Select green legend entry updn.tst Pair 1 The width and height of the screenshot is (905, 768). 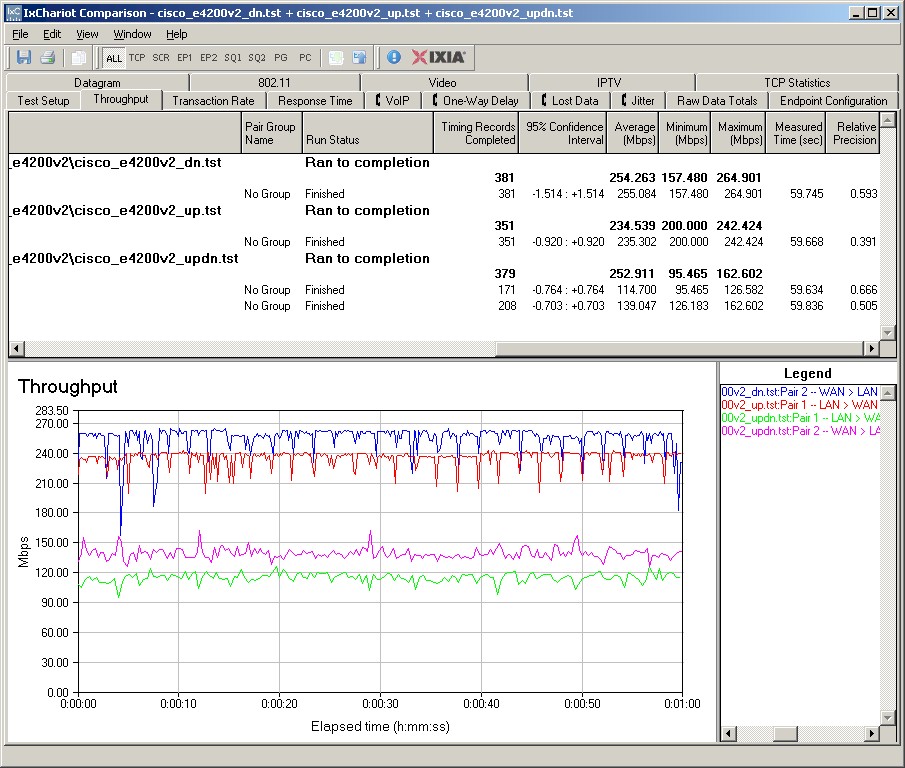point(799,417)
